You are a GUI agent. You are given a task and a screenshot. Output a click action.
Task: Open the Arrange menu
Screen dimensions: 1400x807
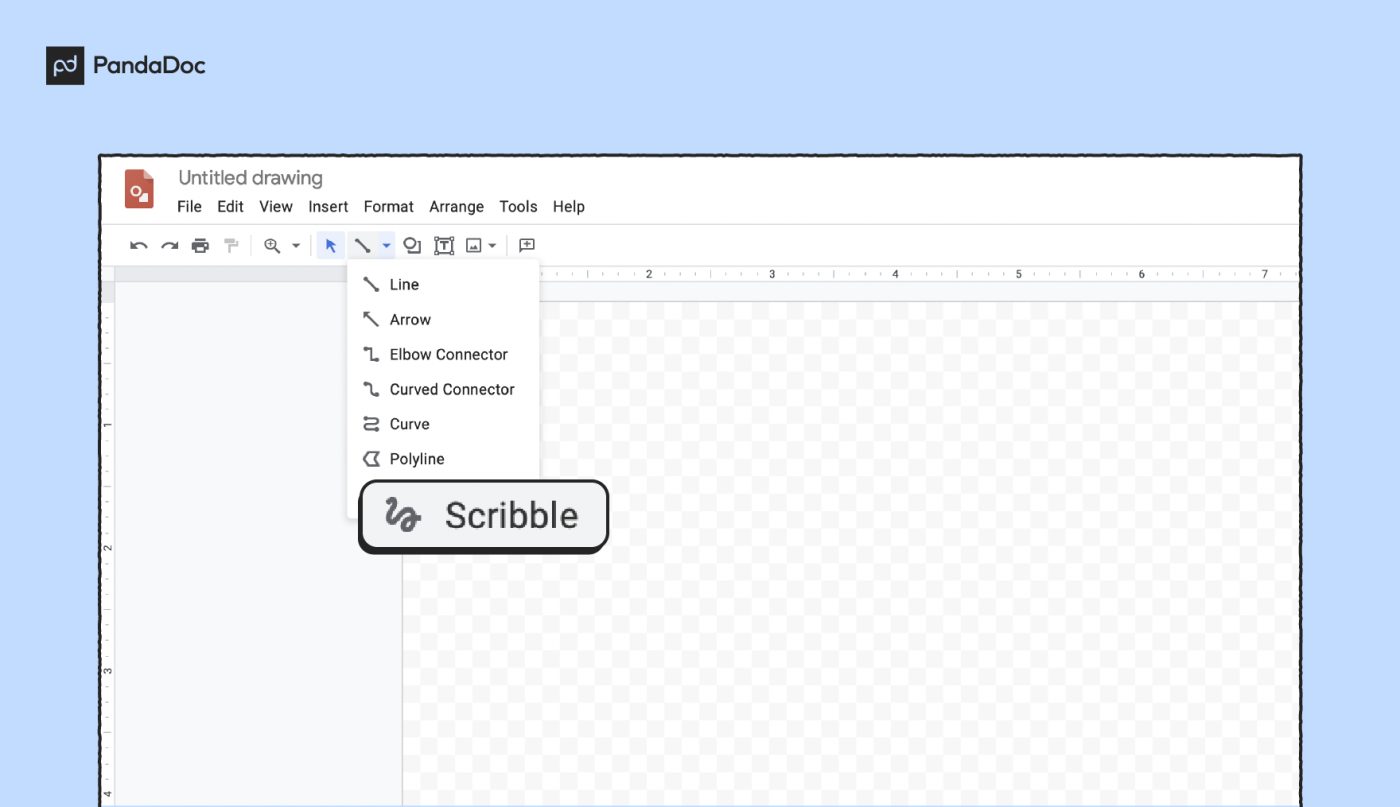point(457,207)
